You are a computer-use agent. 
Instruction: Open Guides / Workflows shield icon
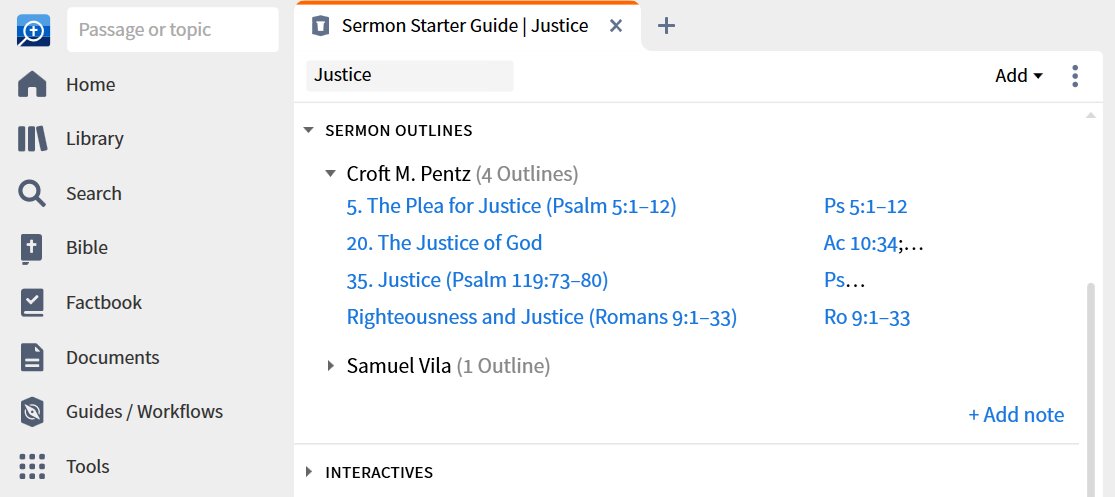pos(32,412)
